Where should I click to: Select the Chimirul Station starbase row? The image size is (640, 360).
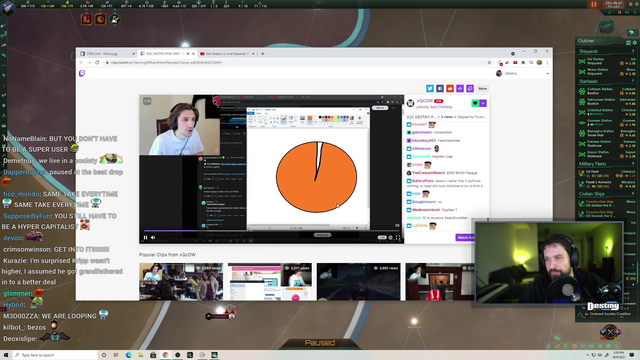click(x=607, y=112)
